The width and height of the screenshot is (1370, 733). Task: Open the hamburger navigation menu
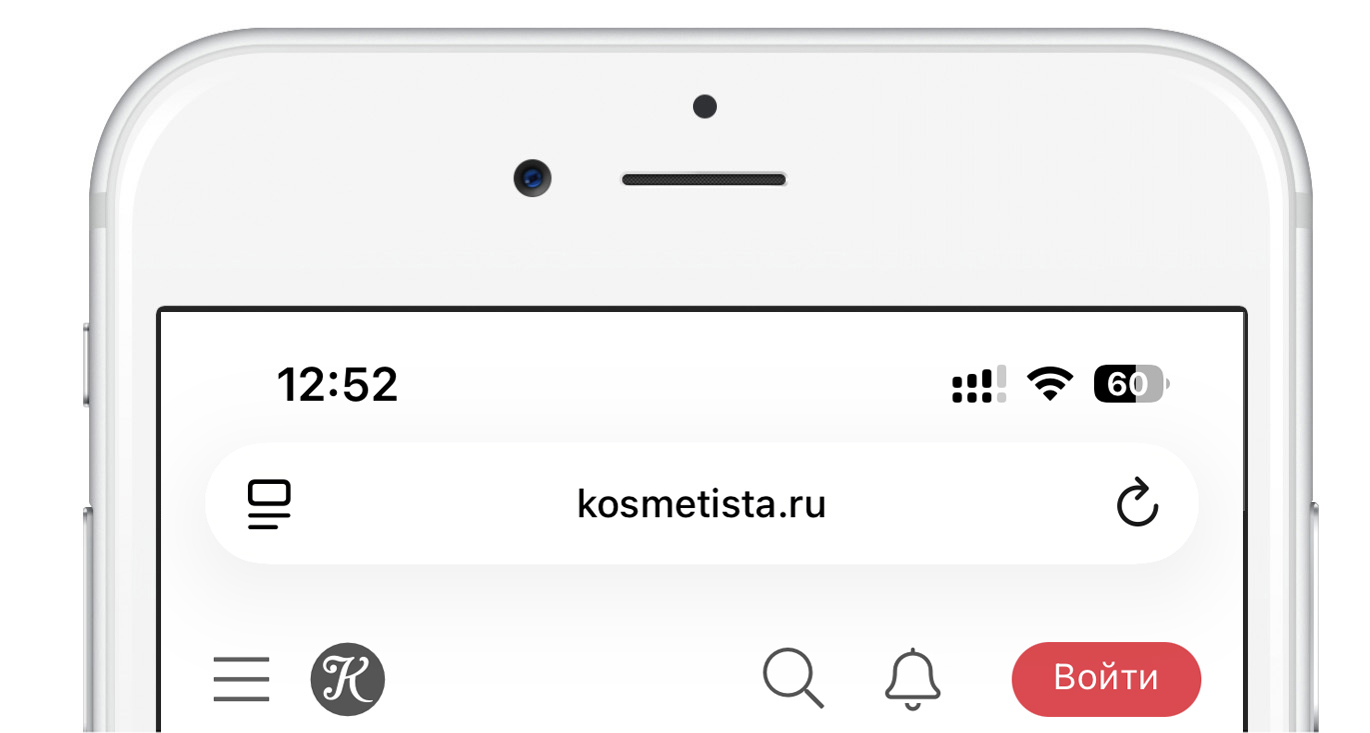pos(241,679)
